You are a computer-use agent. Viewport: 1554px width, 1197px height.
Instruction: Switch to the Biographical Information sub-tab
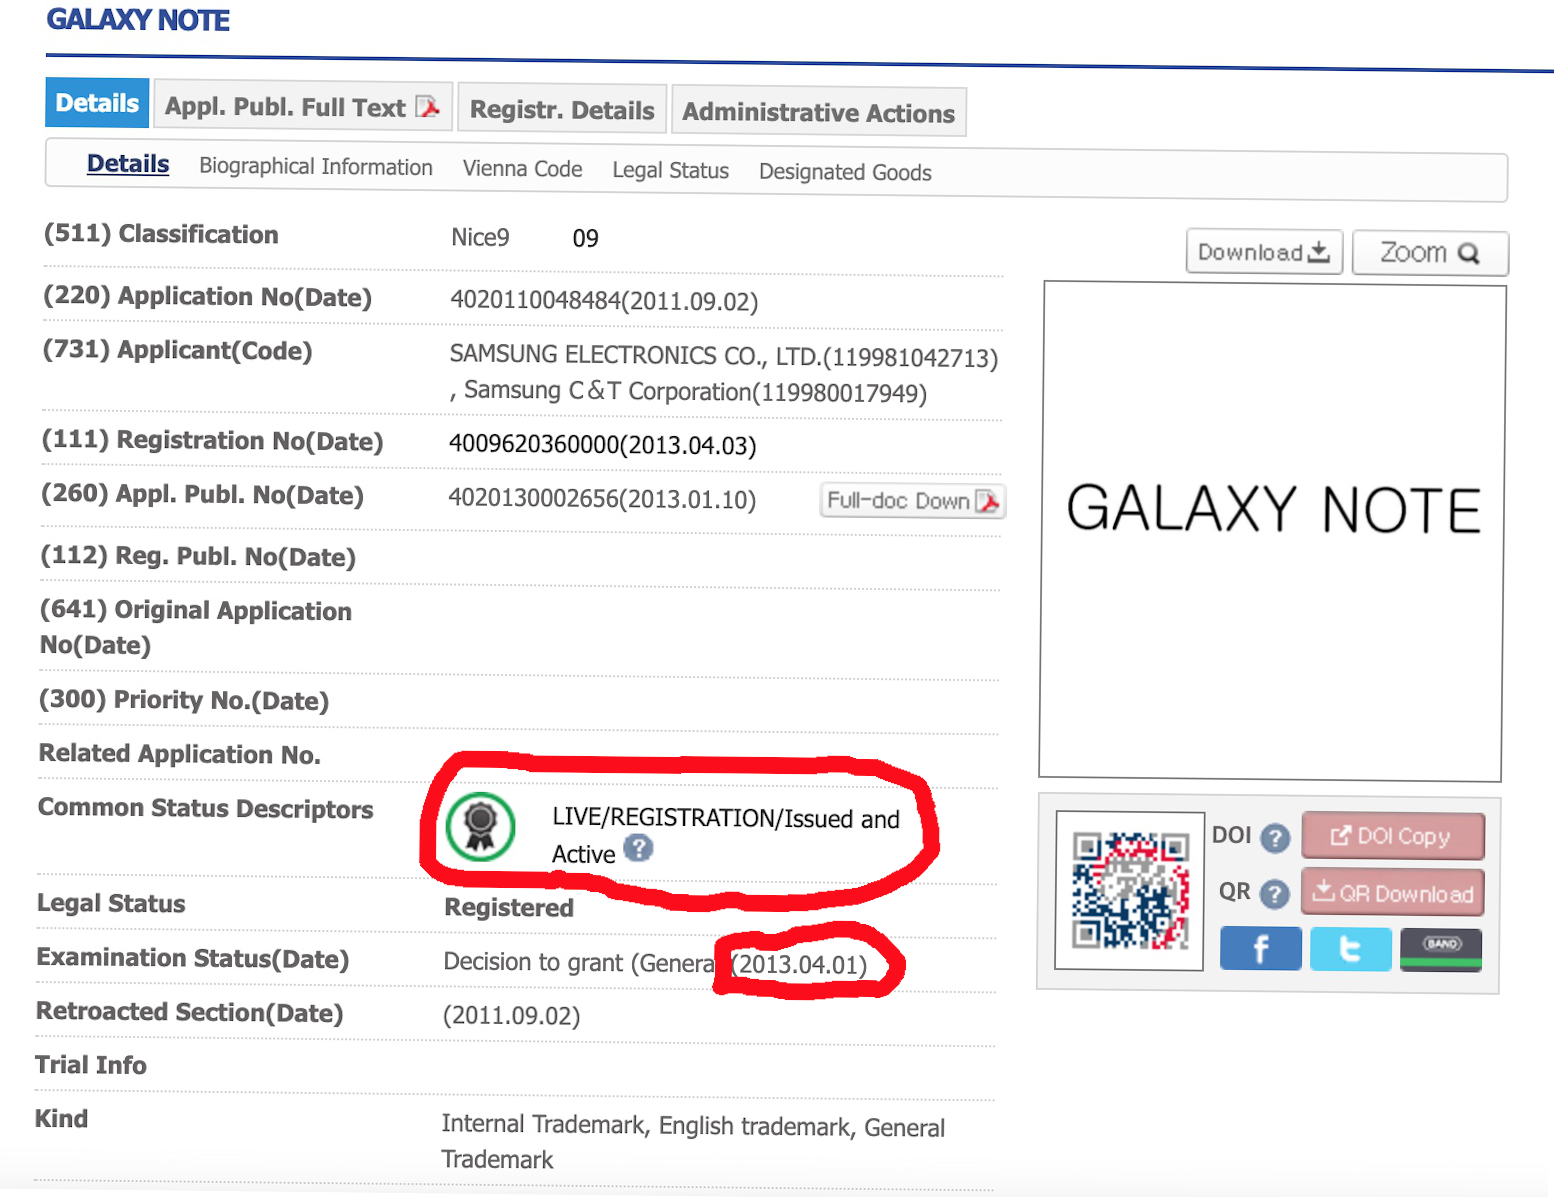click(x=315, y=167)
